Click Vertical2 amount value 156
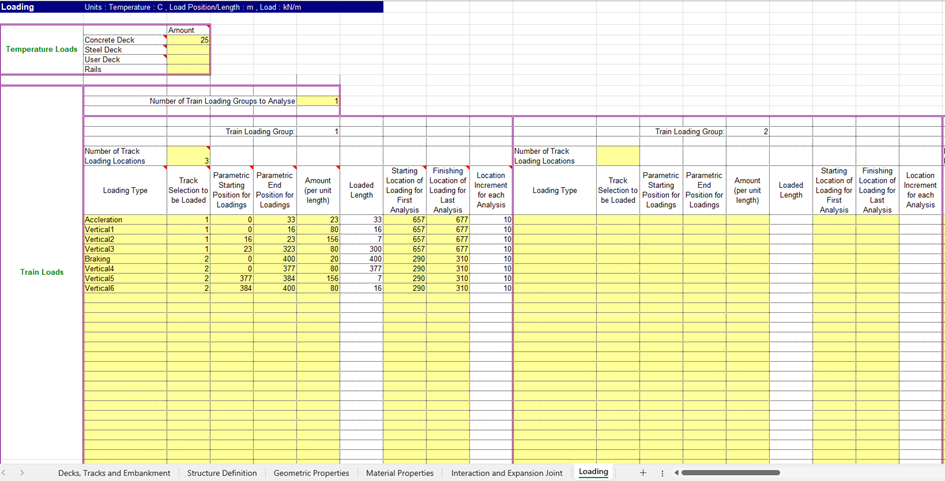This screenshot has height=481, width=945. pyautogui.click(x=318, y=239)
